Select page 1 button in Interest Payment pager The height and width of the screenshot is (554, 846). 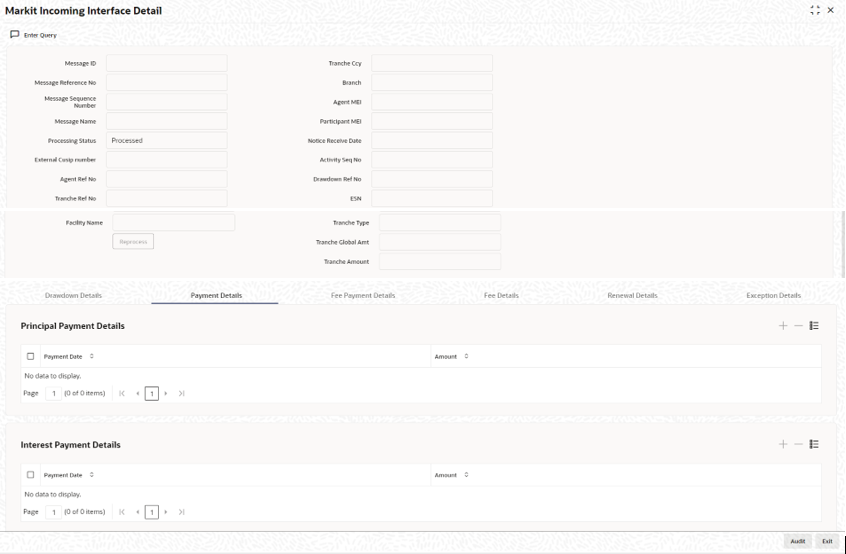coord(152,512)
